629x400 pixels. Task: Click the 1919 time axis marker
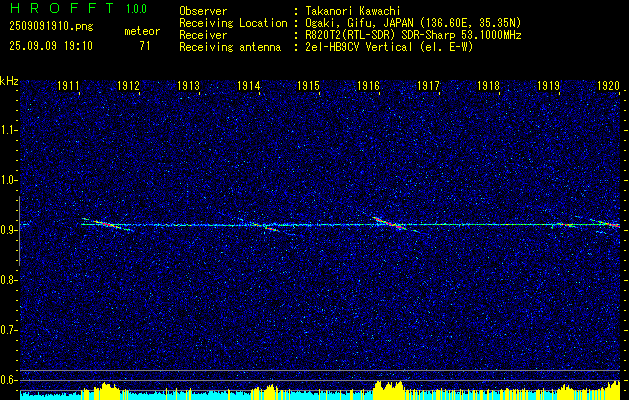548,86
